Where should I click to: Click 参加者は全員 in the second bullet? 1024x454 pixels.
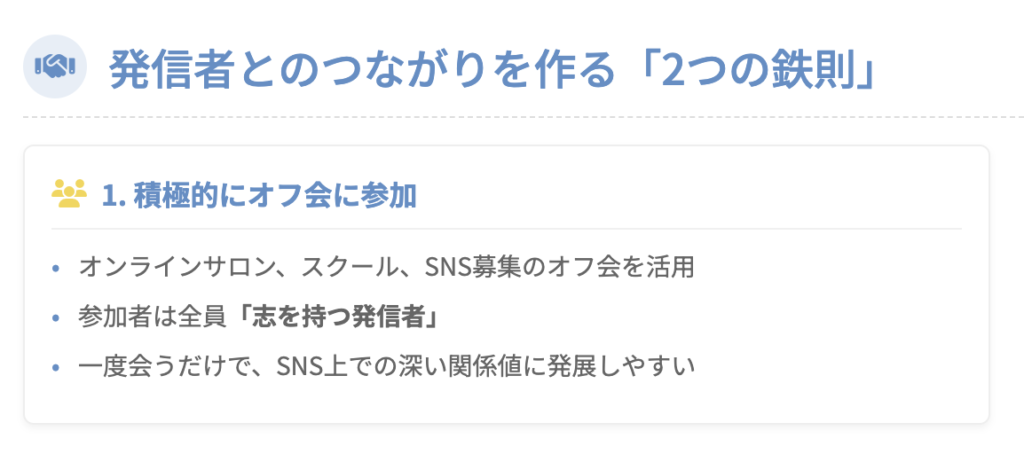(153, 318)
